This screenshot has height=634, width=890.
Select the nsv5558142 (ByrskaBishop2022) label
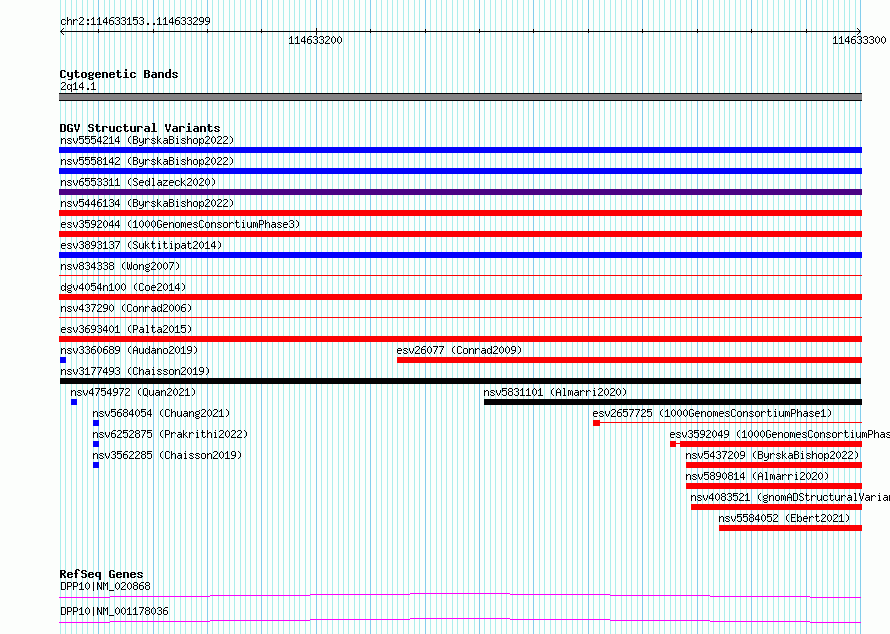point(147,161)
